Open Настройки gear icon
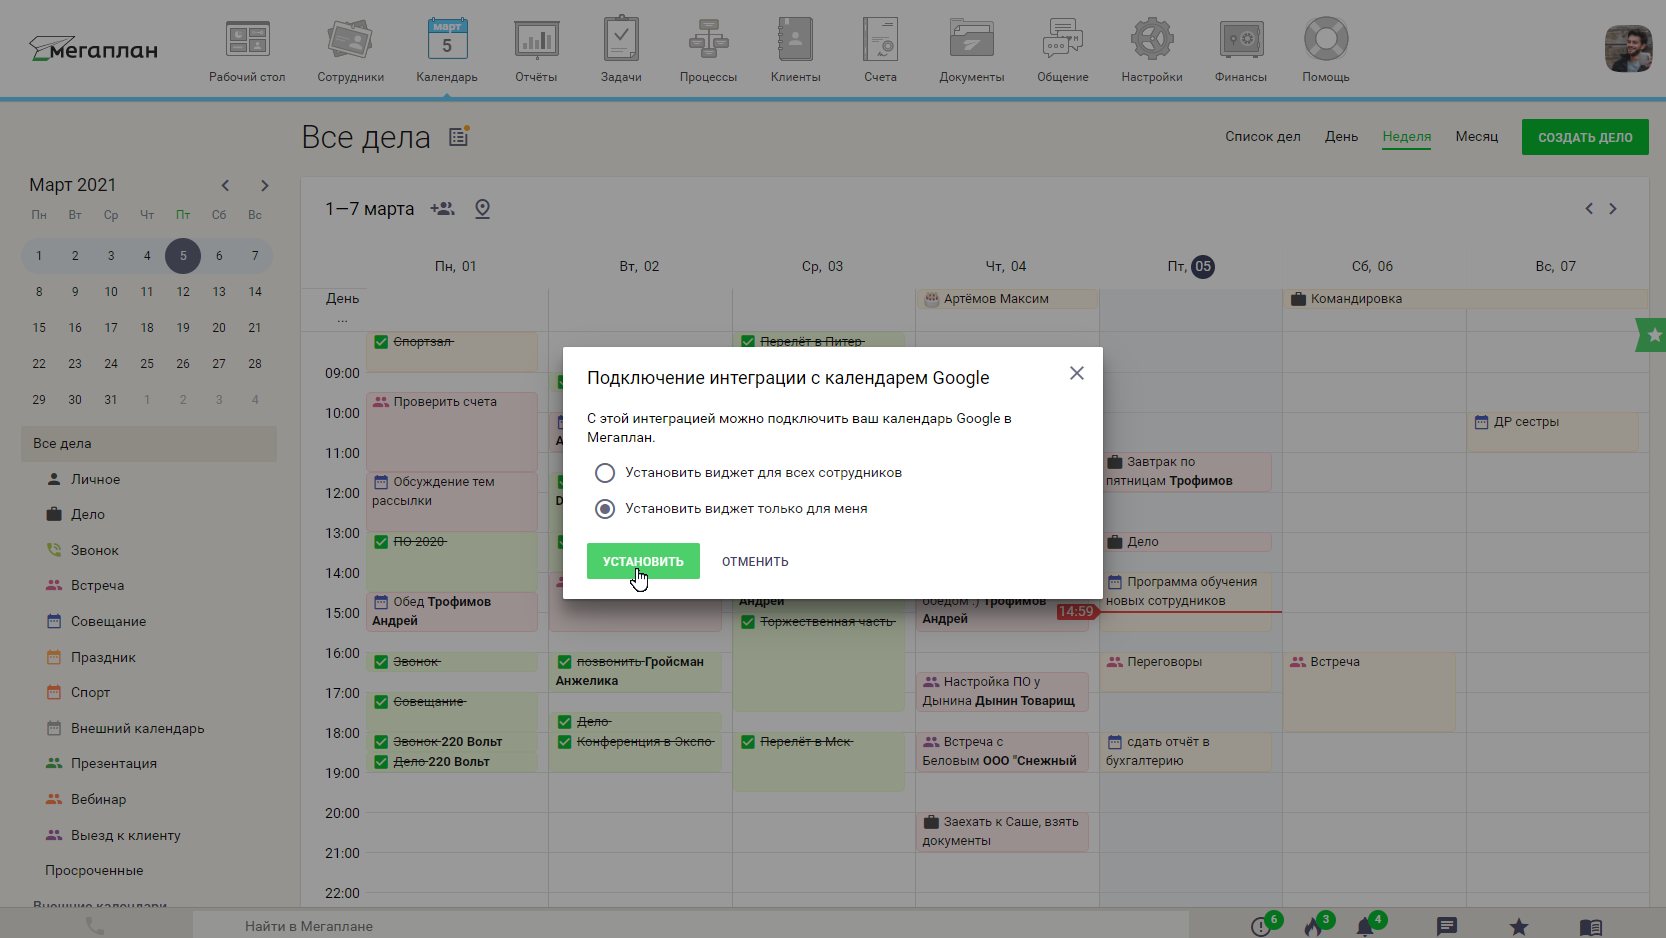 pos(1152,40)
